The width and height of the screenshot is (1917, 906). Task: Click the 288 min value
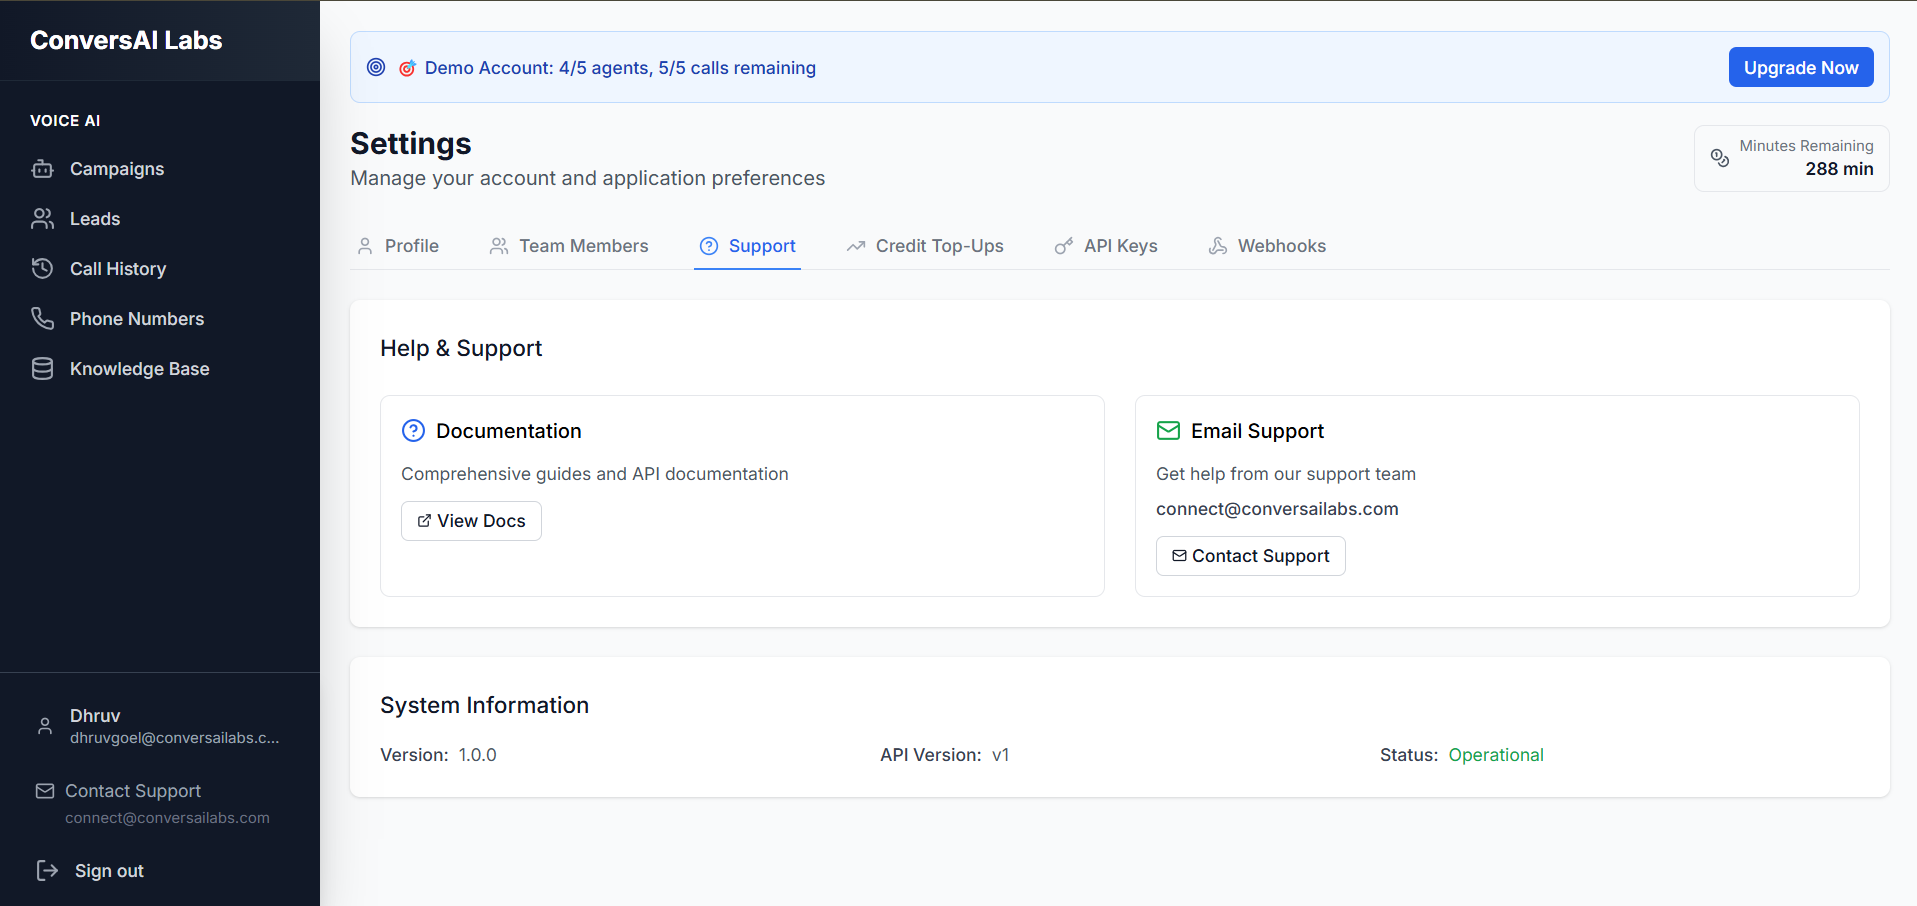(x=1839, y=169)
